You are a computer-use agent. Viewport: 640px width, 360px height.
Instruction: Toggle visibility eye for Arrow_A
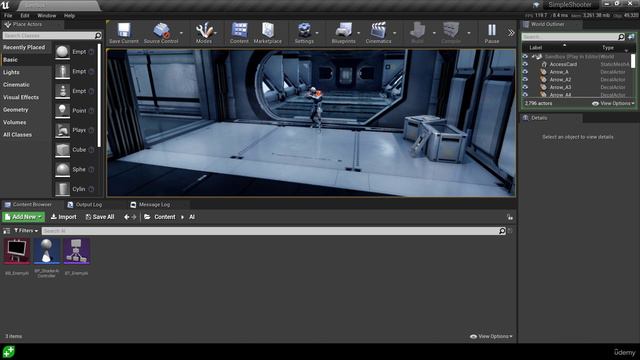click(x=525, y=72)
